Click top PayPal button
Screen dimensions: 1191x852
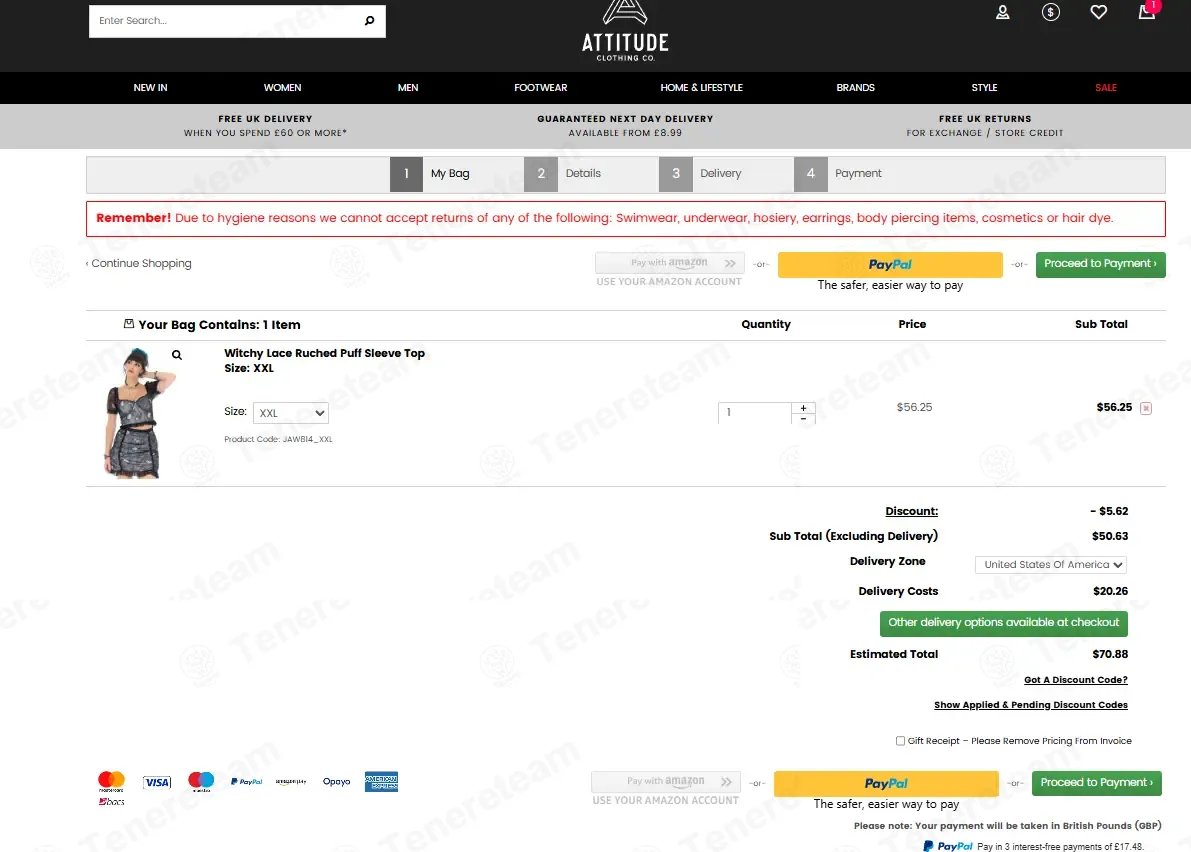(x=890, y=264)
